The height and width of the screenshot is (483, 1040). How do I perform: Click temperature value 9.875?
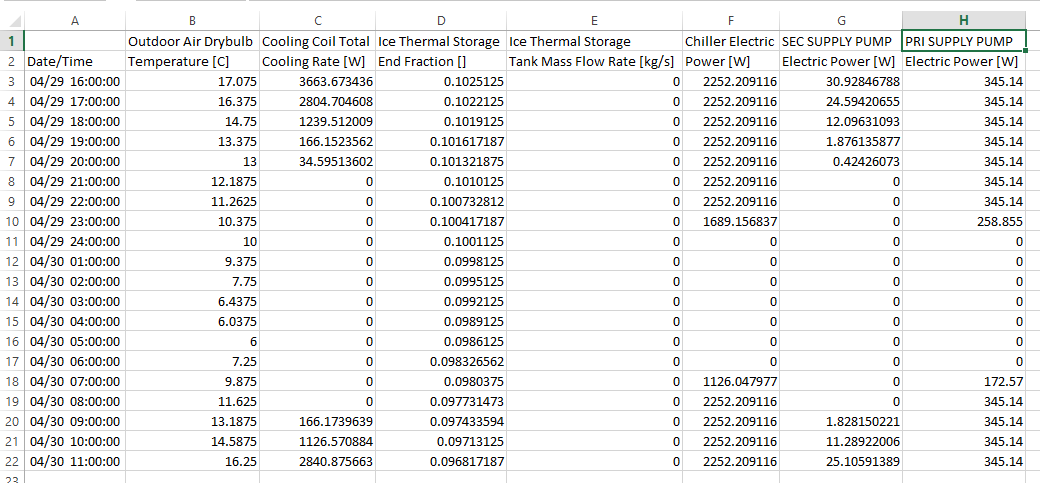(x=192, y=381)
